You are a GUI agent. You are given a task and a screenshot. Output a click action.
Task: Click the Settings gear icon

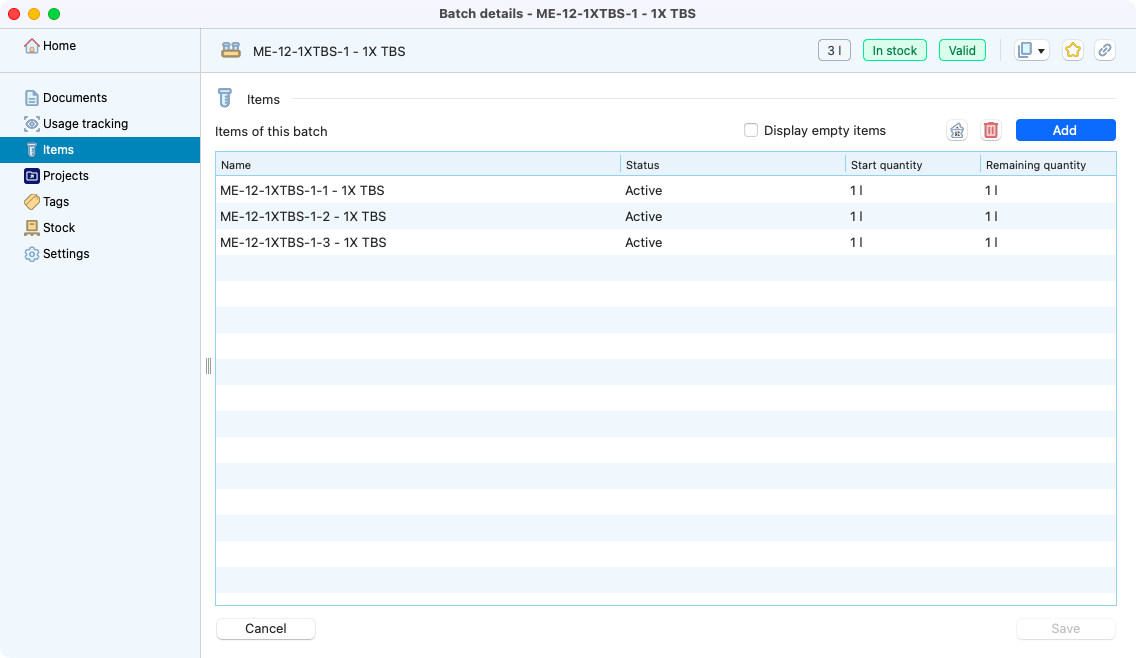pyautogui.click(x=31, y=254)
